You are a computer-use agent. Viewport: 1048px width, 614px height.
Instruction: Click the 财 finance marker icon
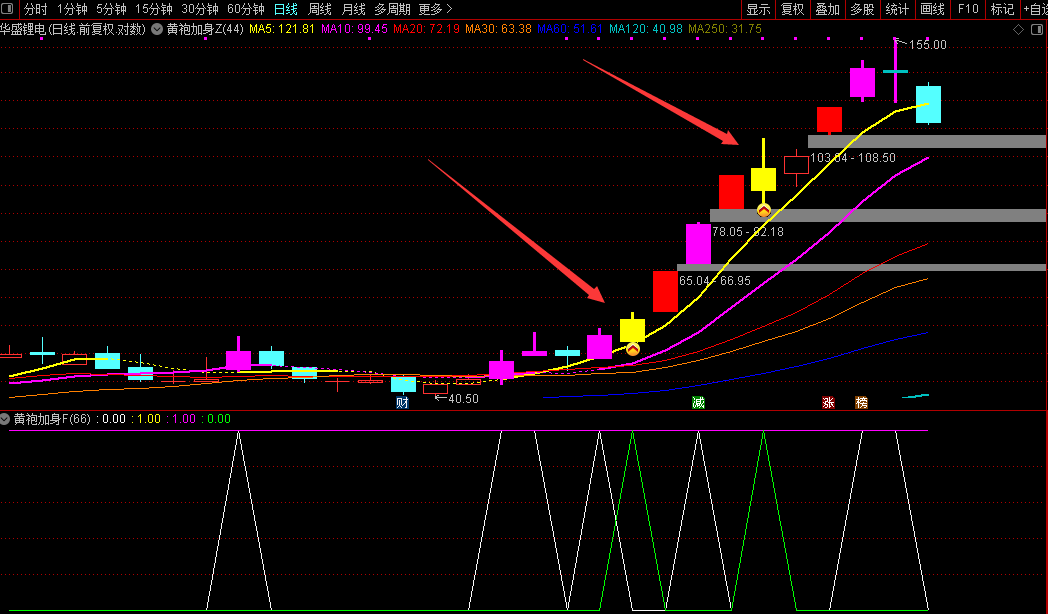[402, 403]
